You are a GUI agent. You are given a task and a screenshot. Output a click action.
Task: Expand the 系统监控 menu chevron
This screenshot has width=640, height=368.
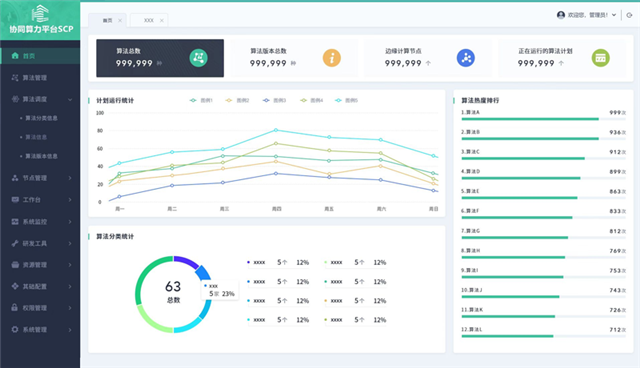click(70, 222)
